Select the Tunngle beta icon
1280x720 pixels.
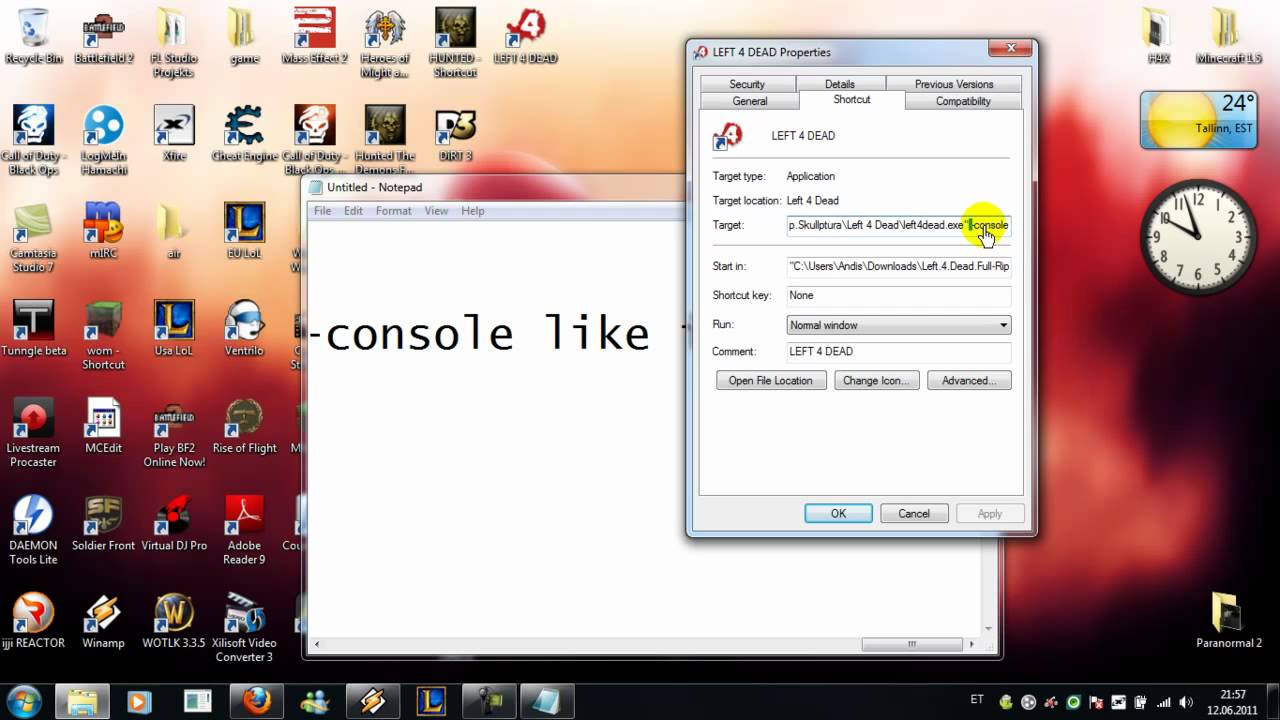(x=33, y=329)
